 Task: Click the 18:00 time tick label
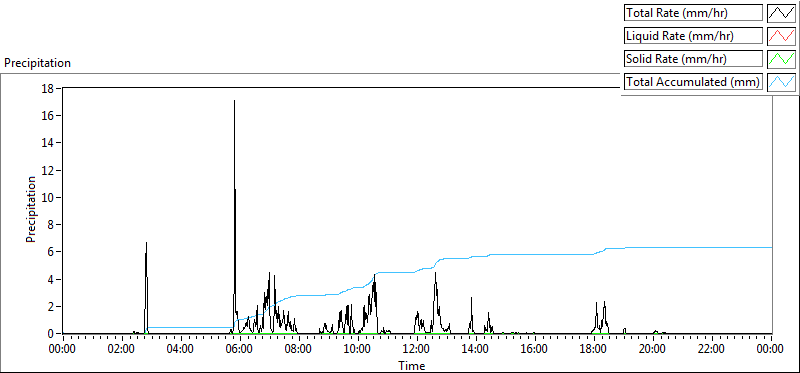pos(594,350)
